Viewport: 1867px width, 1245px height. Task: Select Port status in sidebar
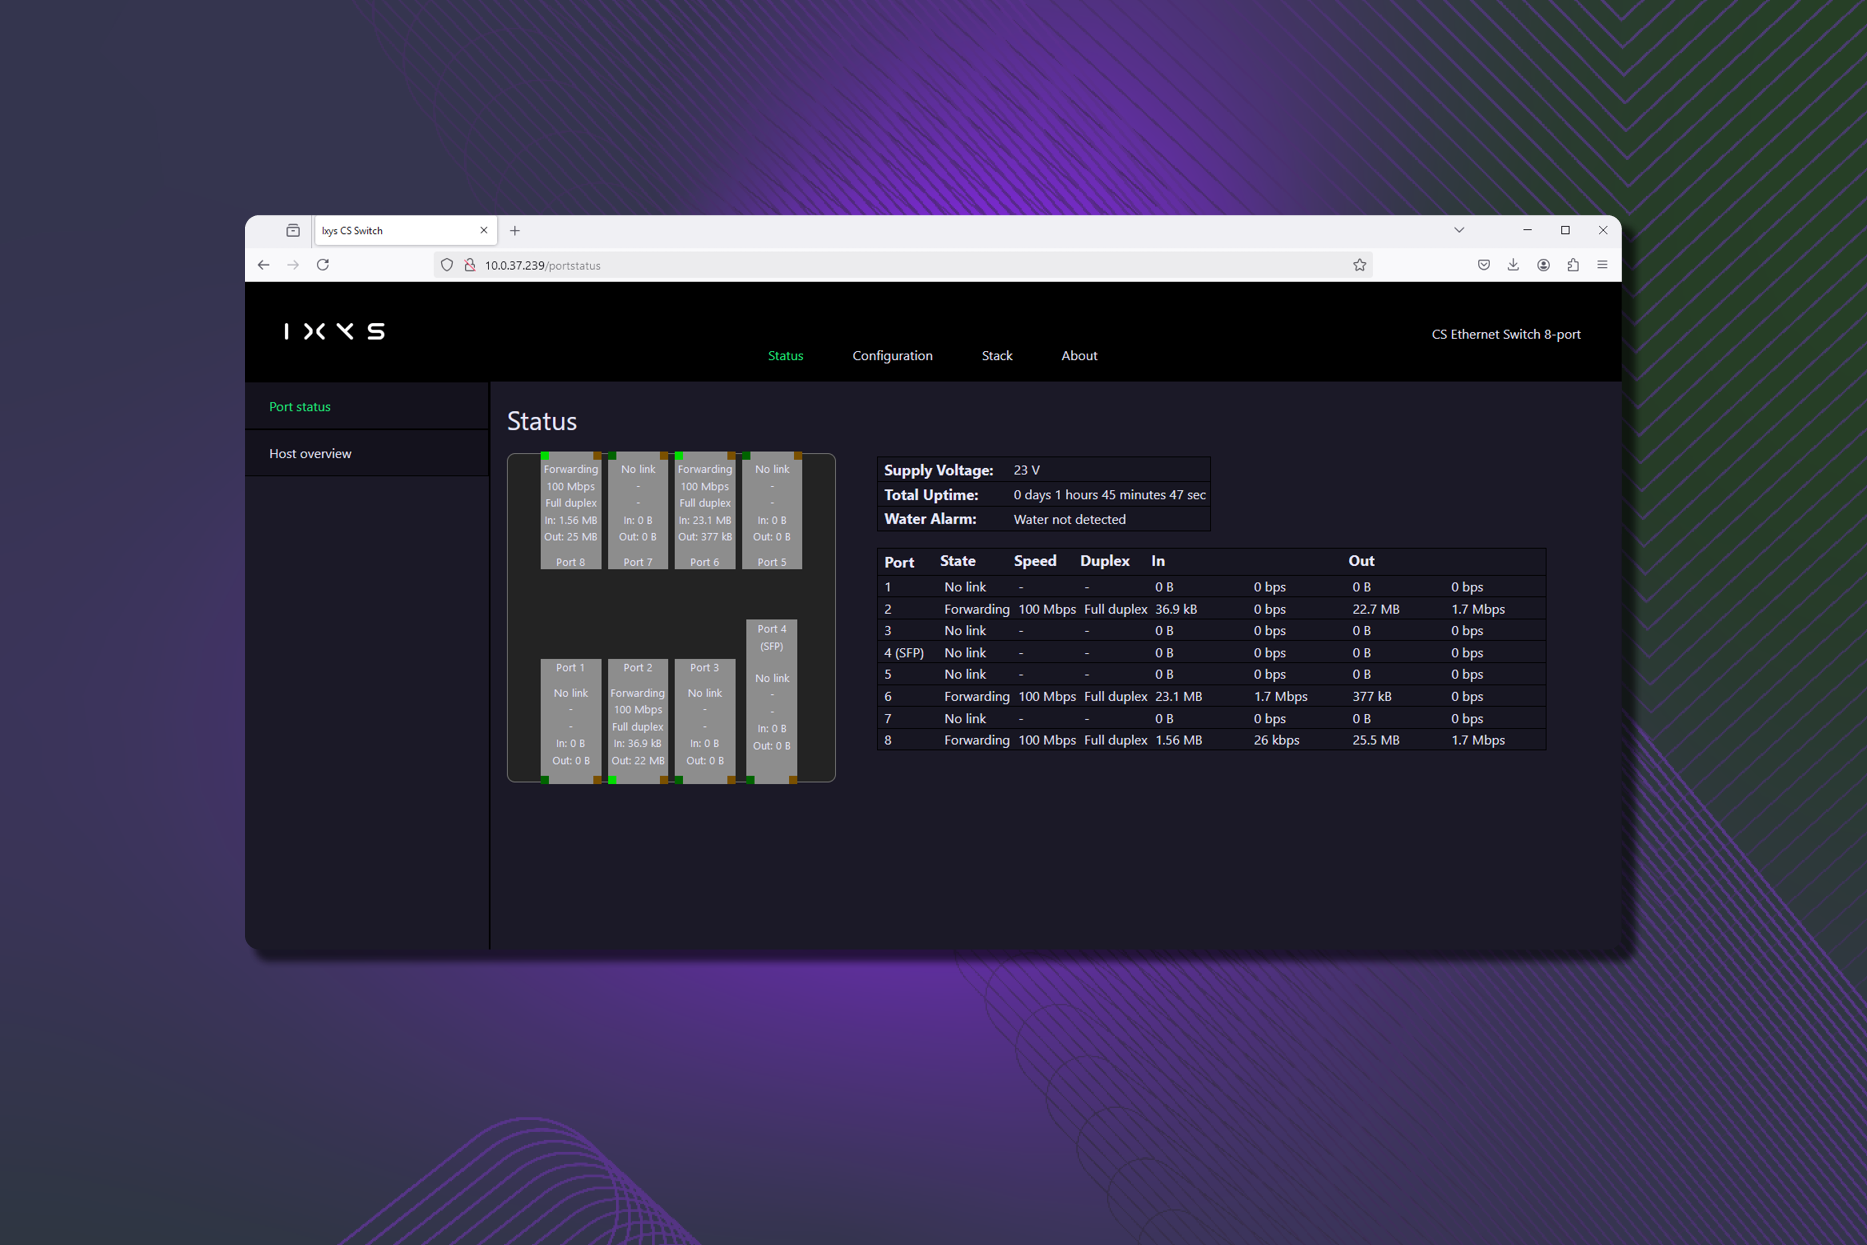[300, 407]
